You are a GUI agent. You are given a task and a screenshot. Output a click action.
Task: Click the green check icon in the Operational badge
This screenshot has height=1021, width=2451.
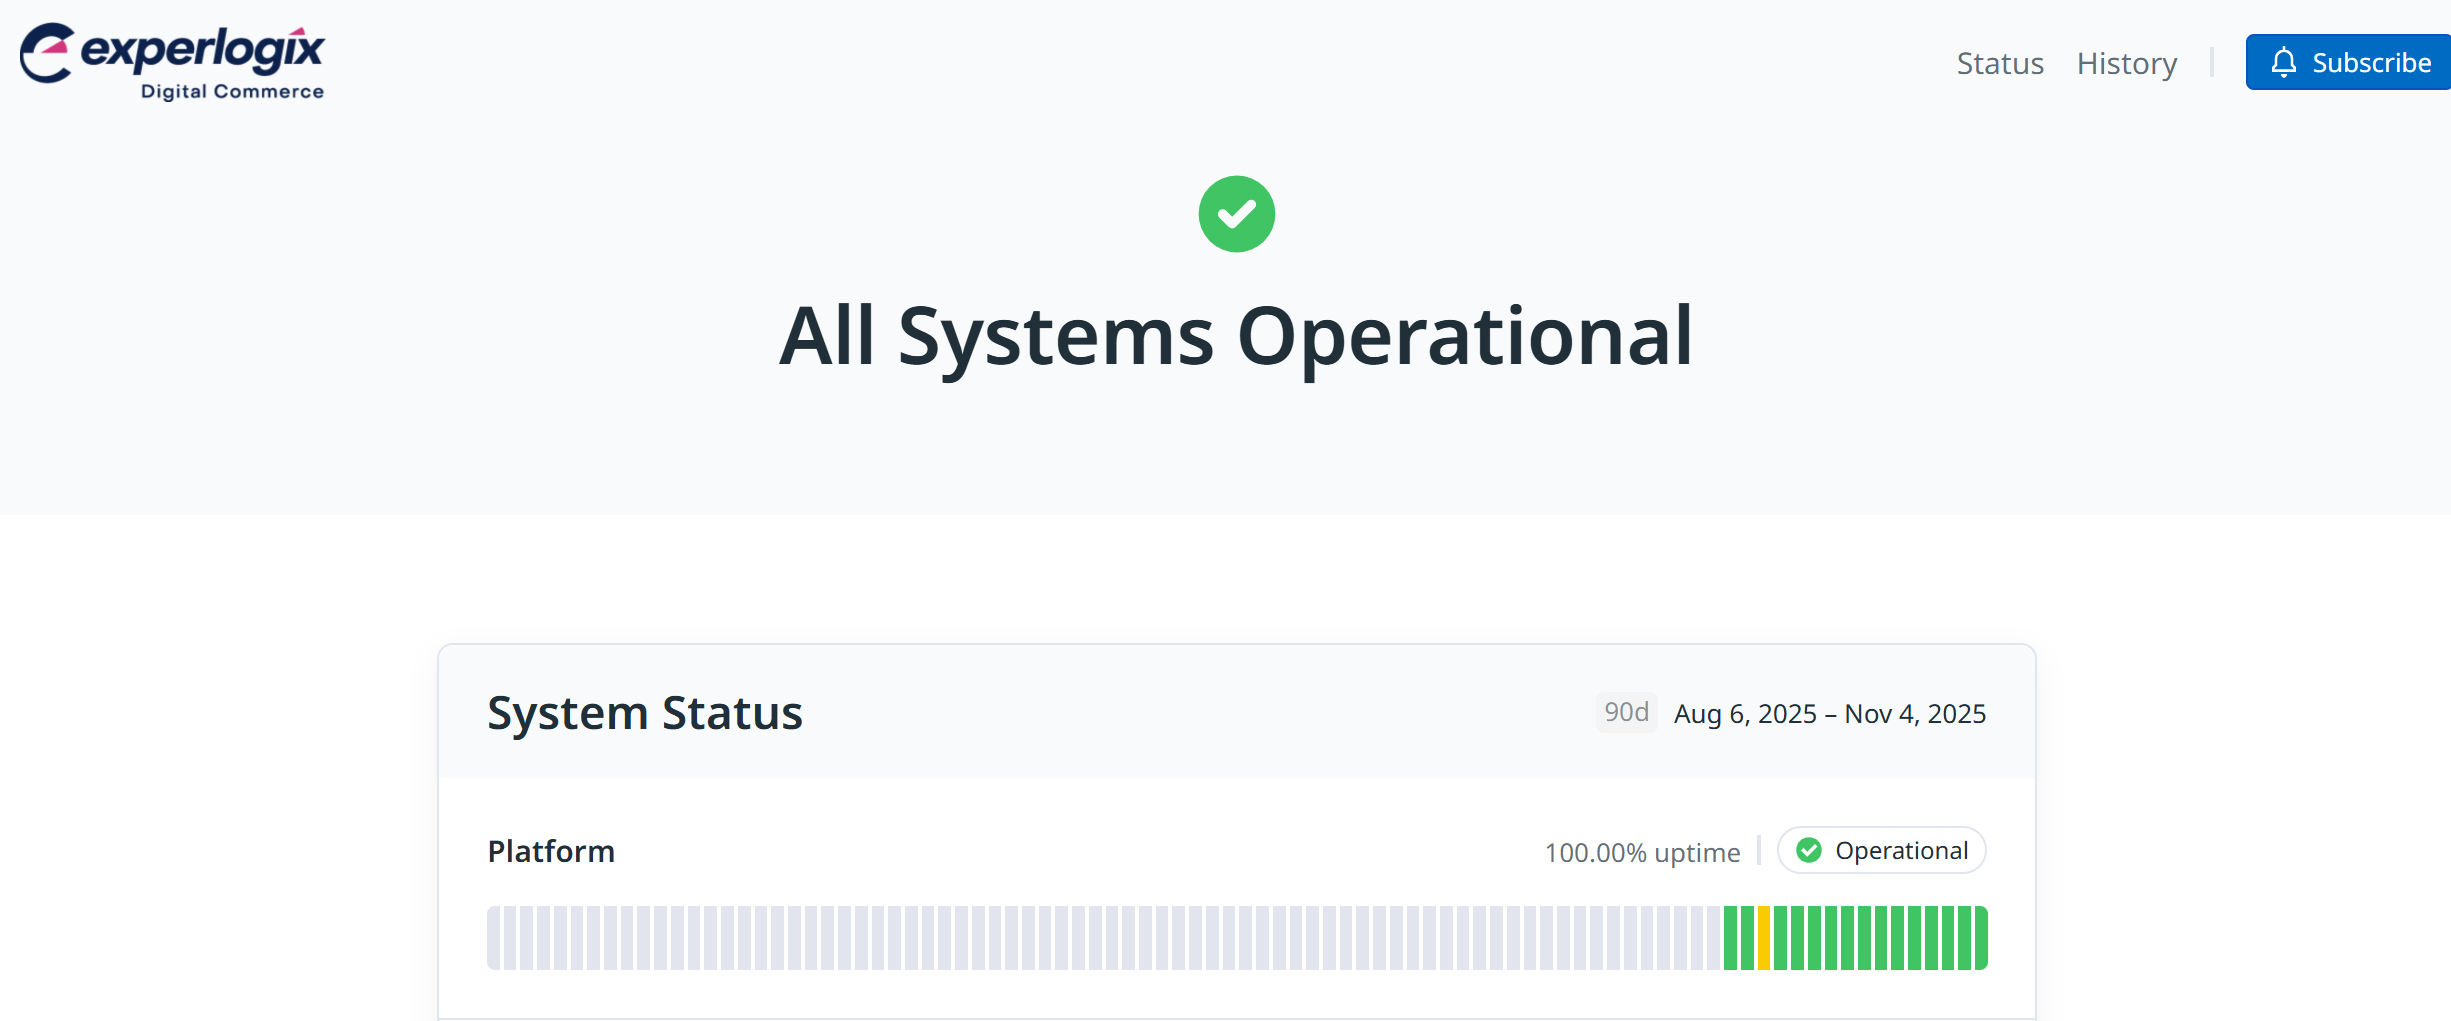pyautogui.click(x=1808, y=850)
